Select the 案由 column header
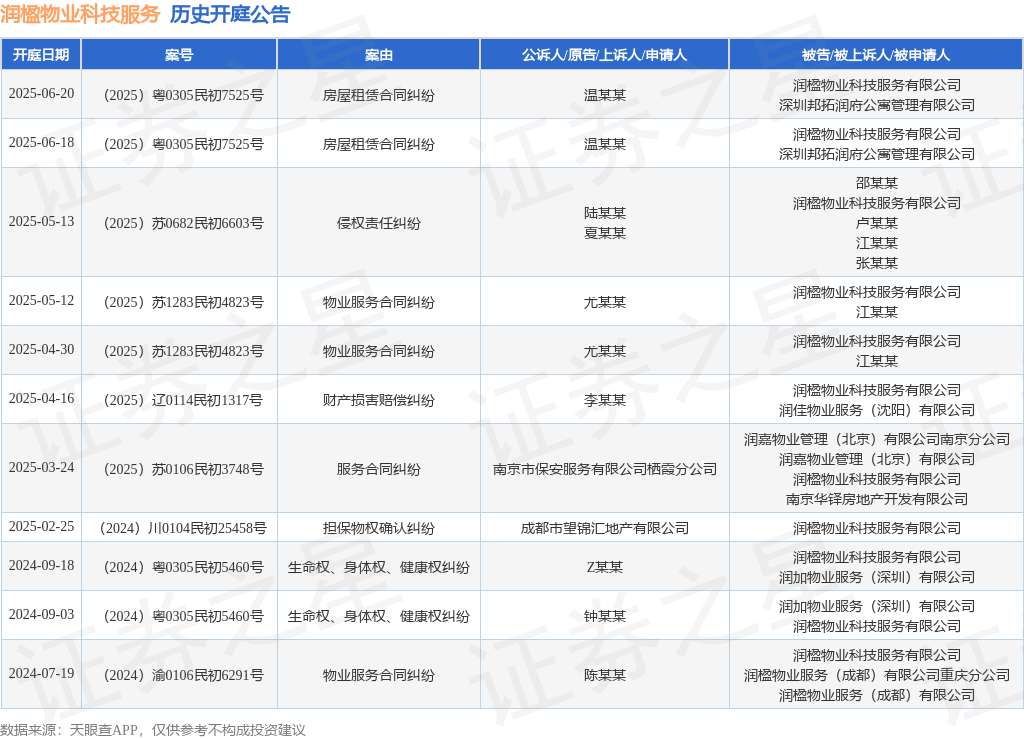The image size is (1024, 739). click(379, 55)
